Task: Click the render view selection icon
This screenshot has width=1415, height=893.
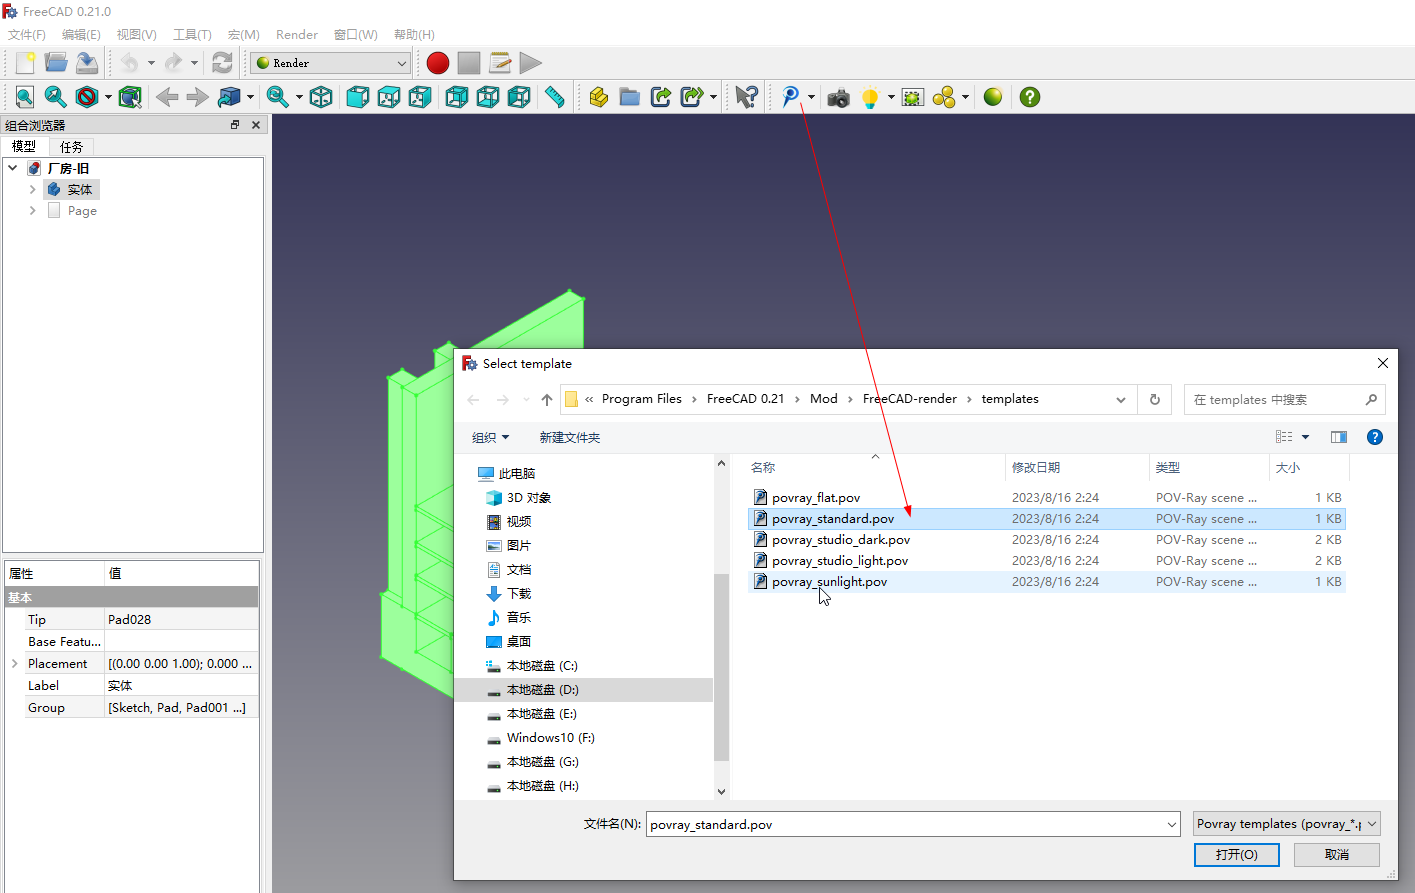Action: click(x=913, y=97)
